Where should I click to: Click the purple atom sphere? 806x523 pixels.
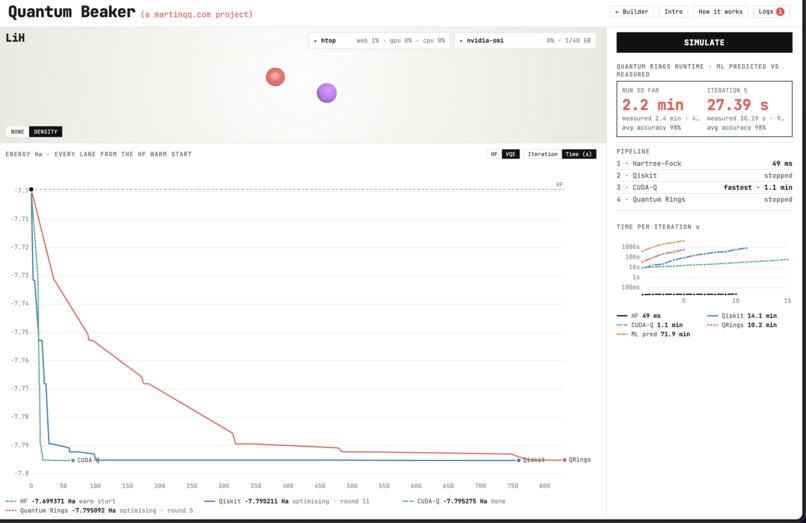pyautogui.click(x=326, y=93)
